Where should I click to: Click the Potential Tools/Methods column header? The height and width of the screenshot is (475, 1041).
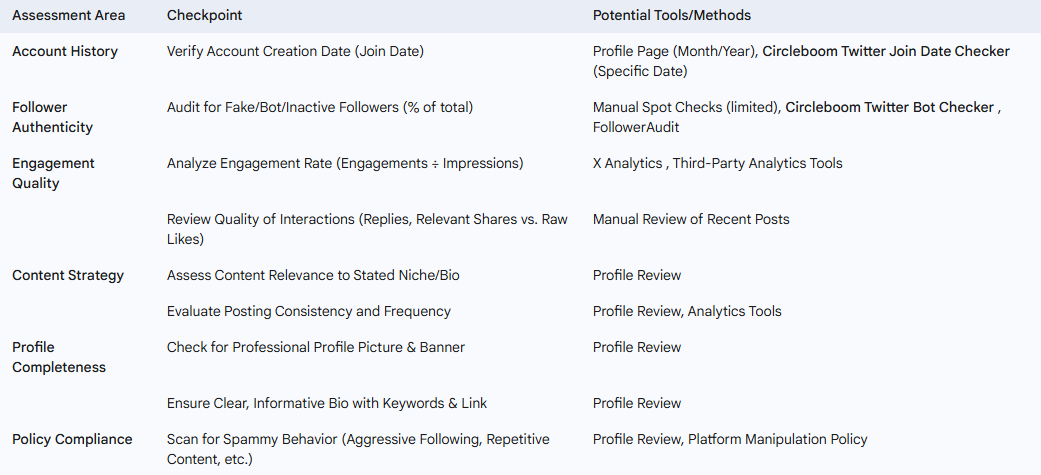click(672, 15)
